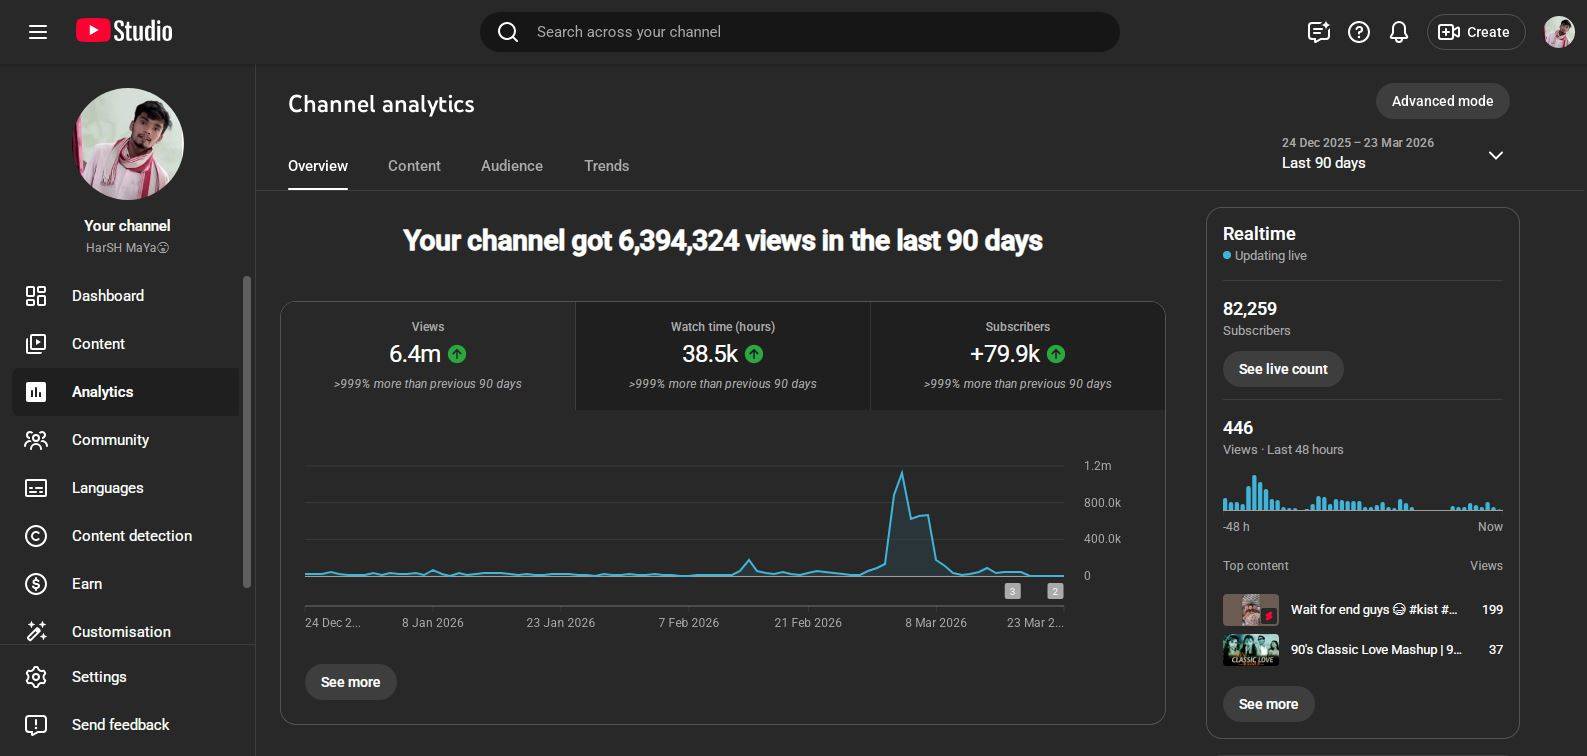Screen dimensions: 1587x756
Task: Open the notifications bell
Action: click(1398, 32)
